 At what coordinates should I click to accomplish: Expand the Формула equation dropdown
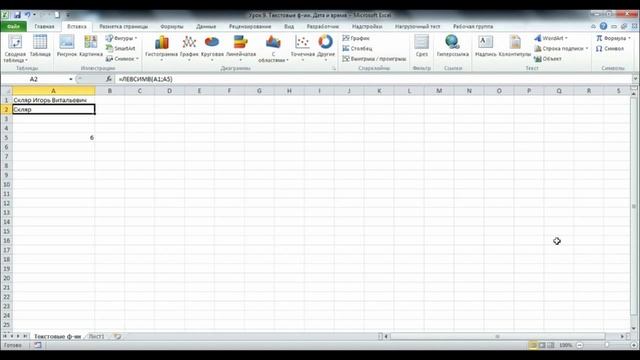(x=629, y=38)
